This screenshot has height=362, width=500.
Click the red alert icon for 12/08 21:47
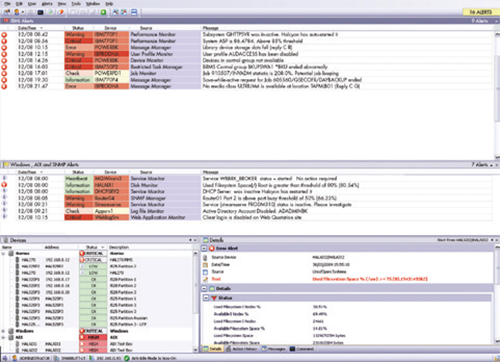4,86
